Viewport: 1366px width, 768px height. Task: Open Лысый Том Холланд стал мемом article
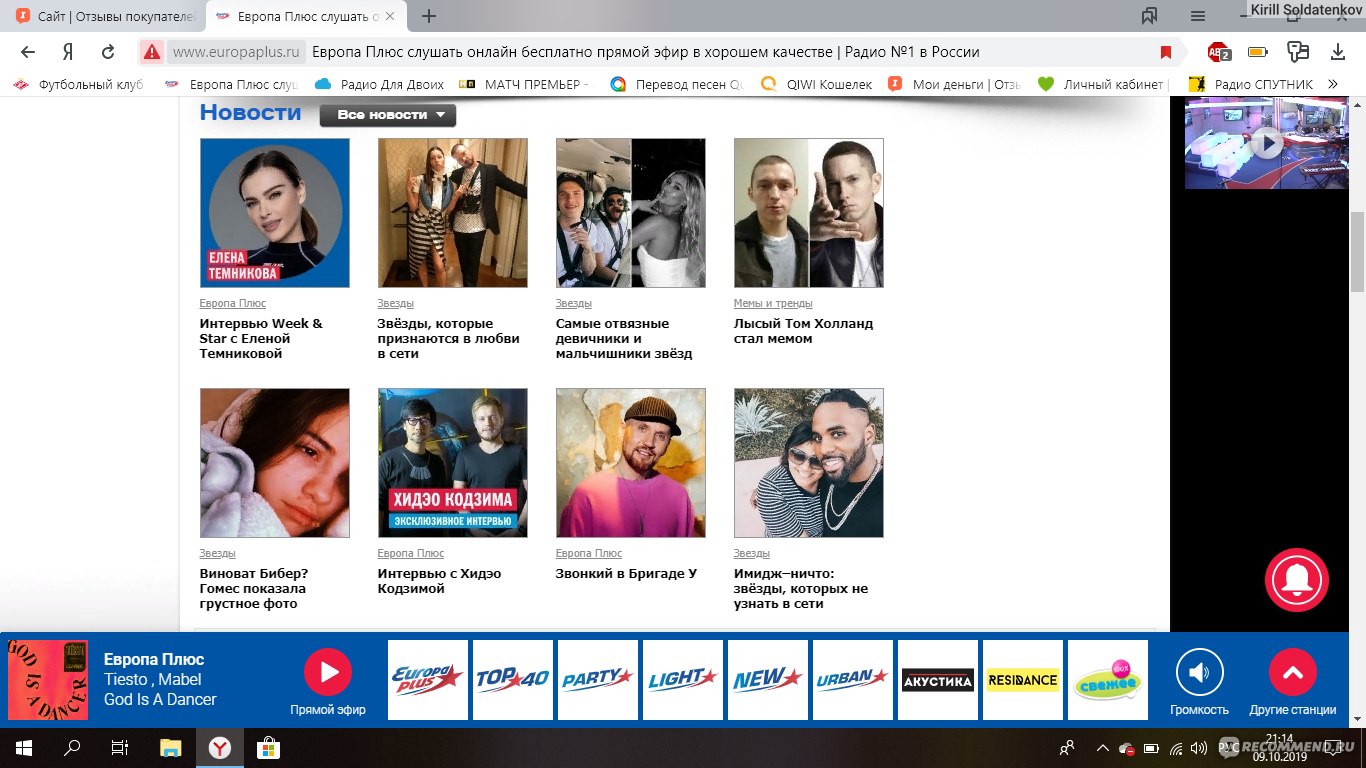pos(803,331)
